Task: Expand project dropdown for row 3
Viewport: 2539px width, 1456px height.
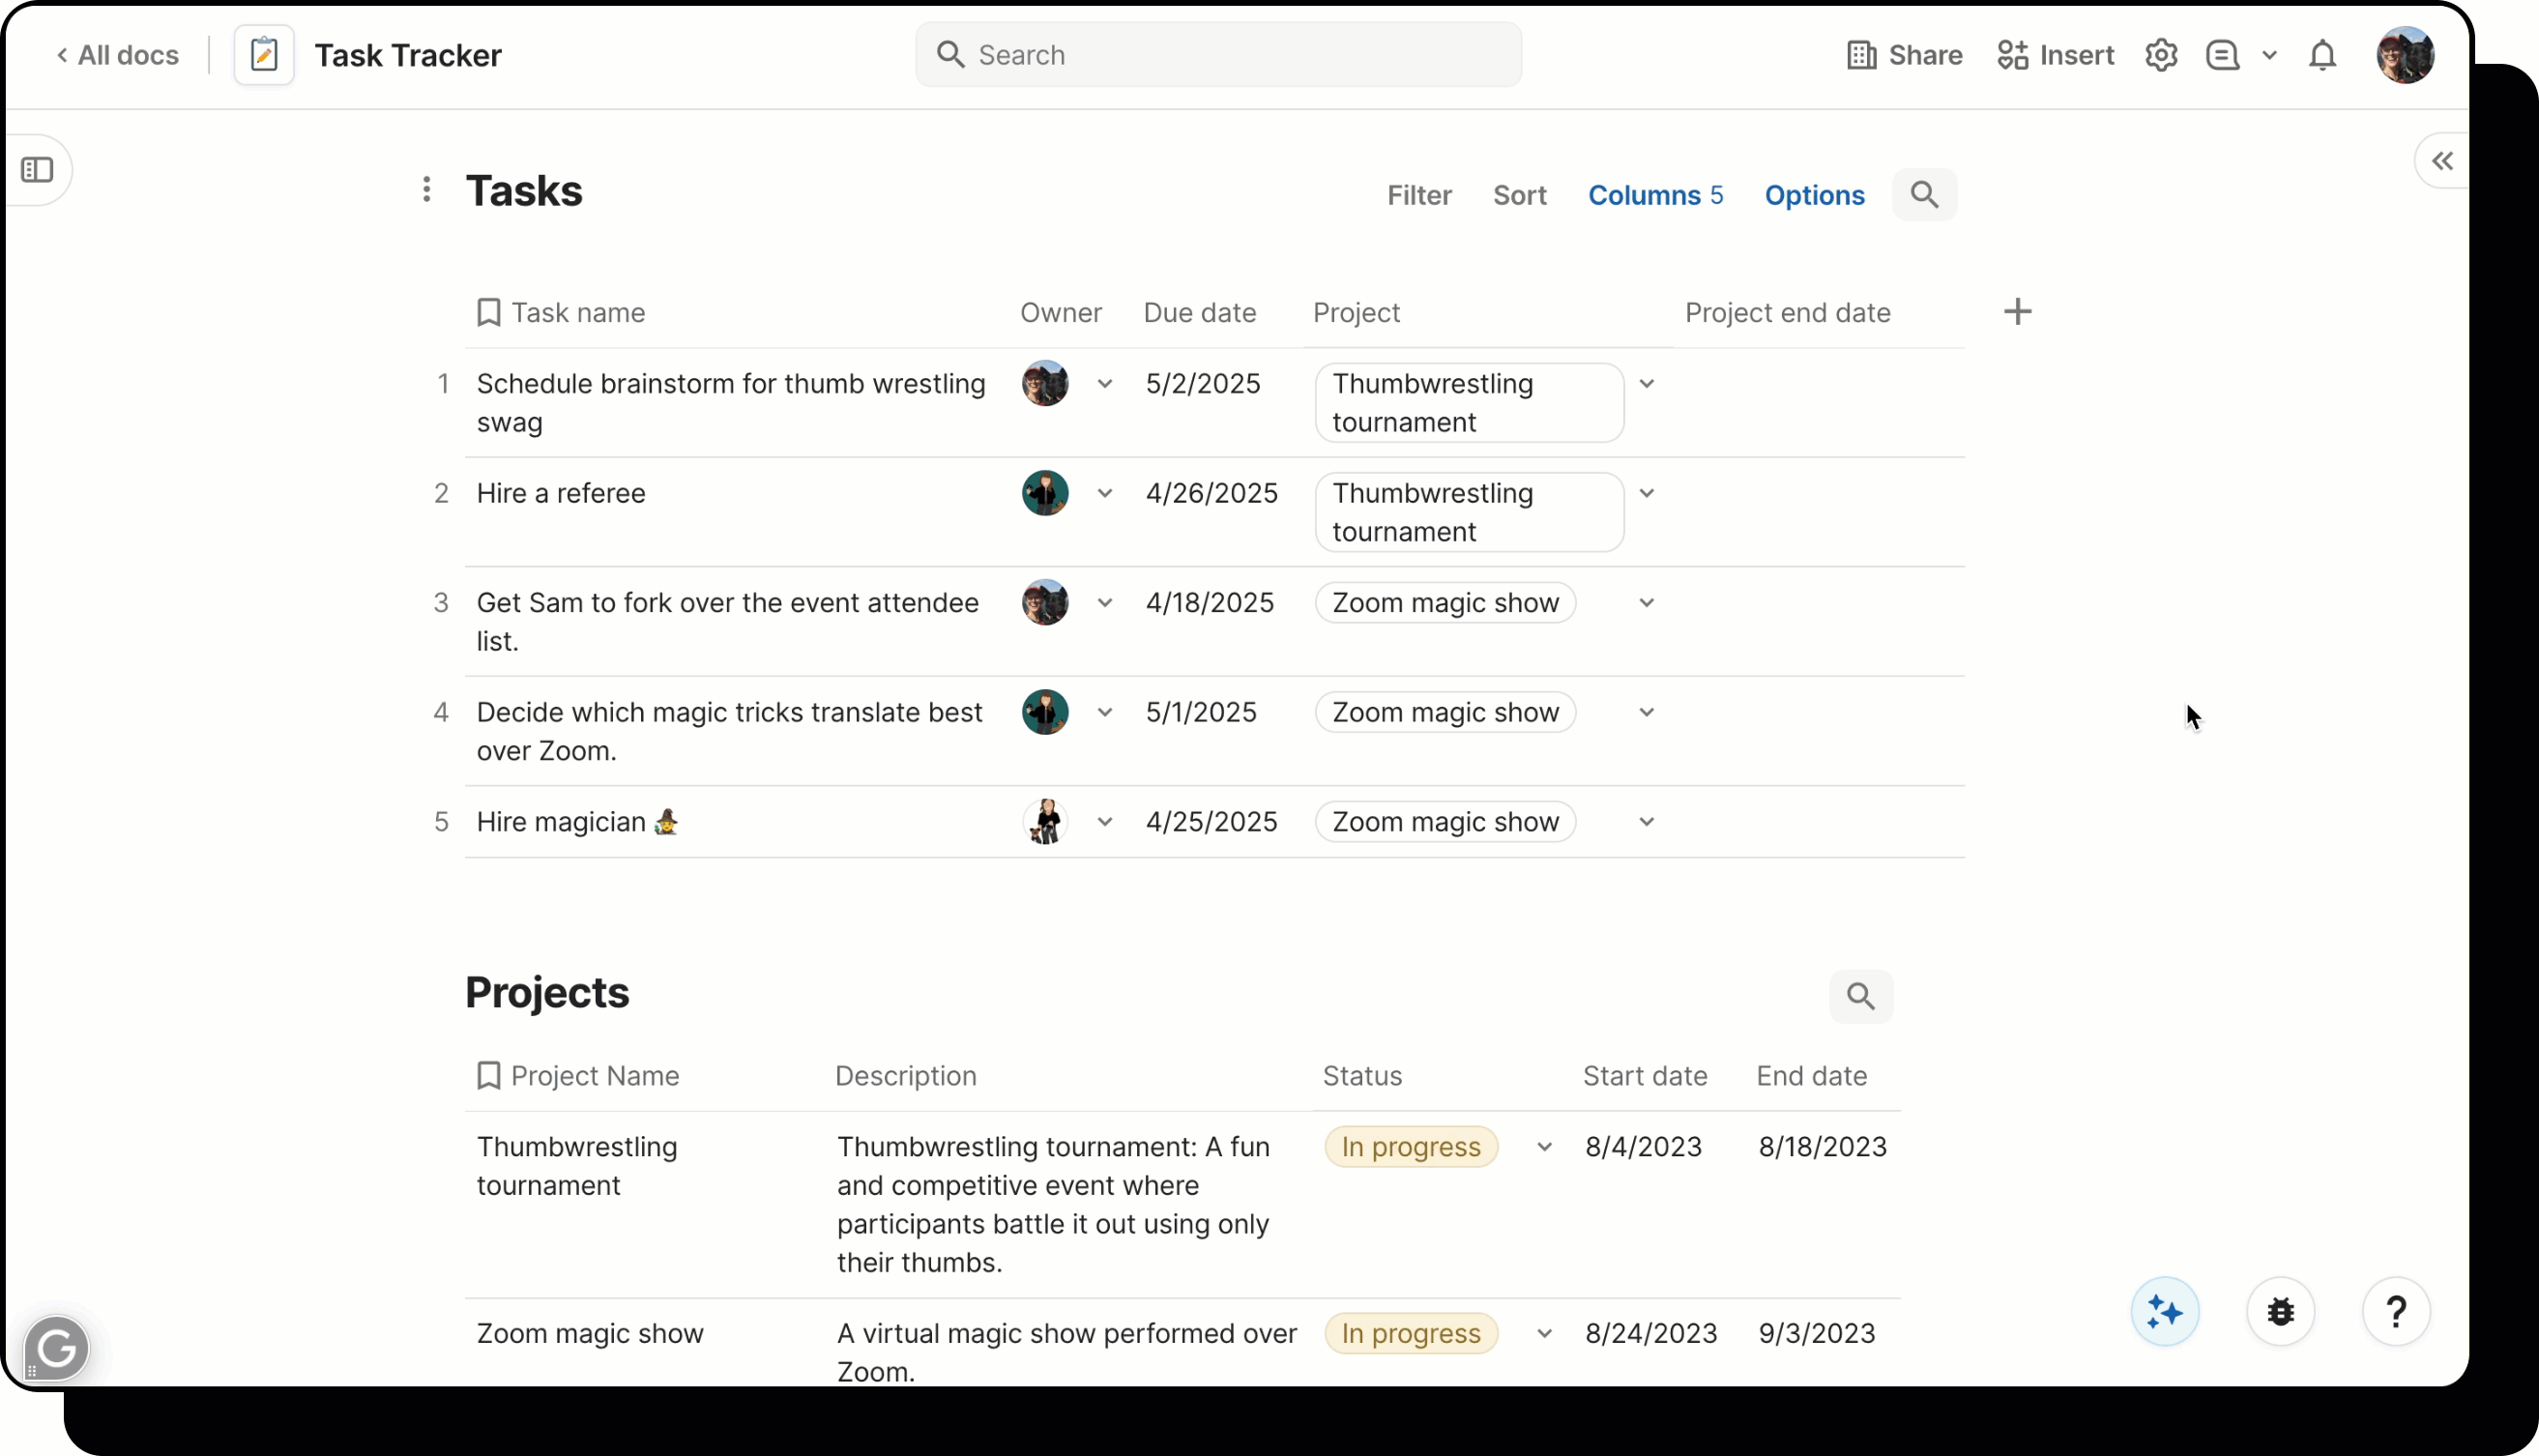Action: tap(1646, 603)
